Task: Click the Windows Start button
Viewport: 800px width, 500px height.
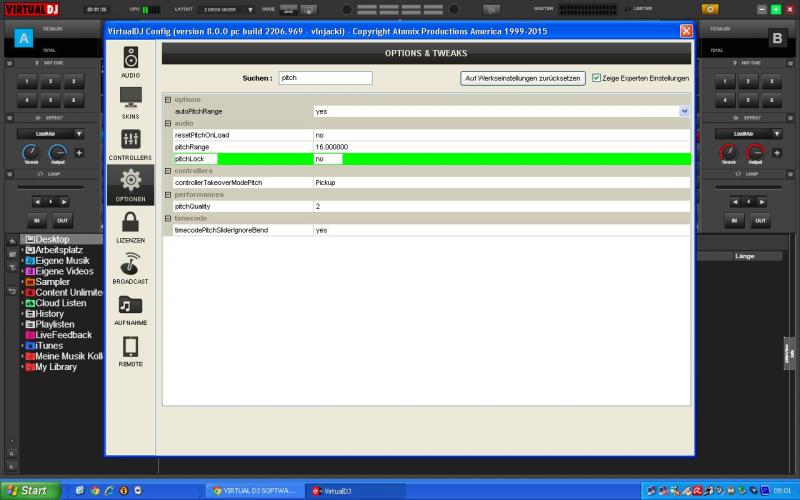Action: 30,491
